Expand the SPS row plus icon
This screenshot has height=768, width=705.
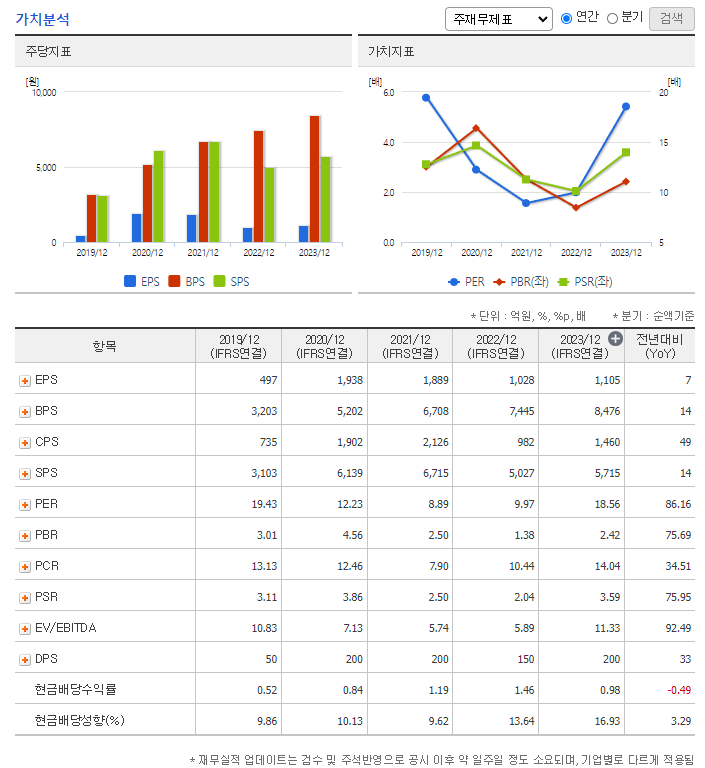pos(25,474)
